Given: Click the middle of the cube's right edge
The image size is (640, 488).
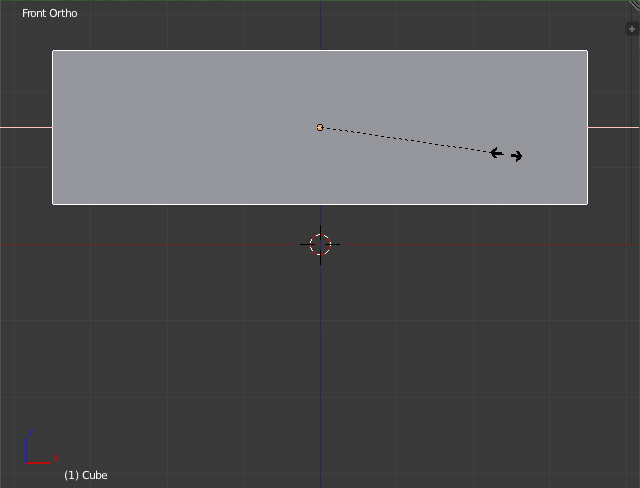Looking at the screenshot, I should (x=587, y=127).
